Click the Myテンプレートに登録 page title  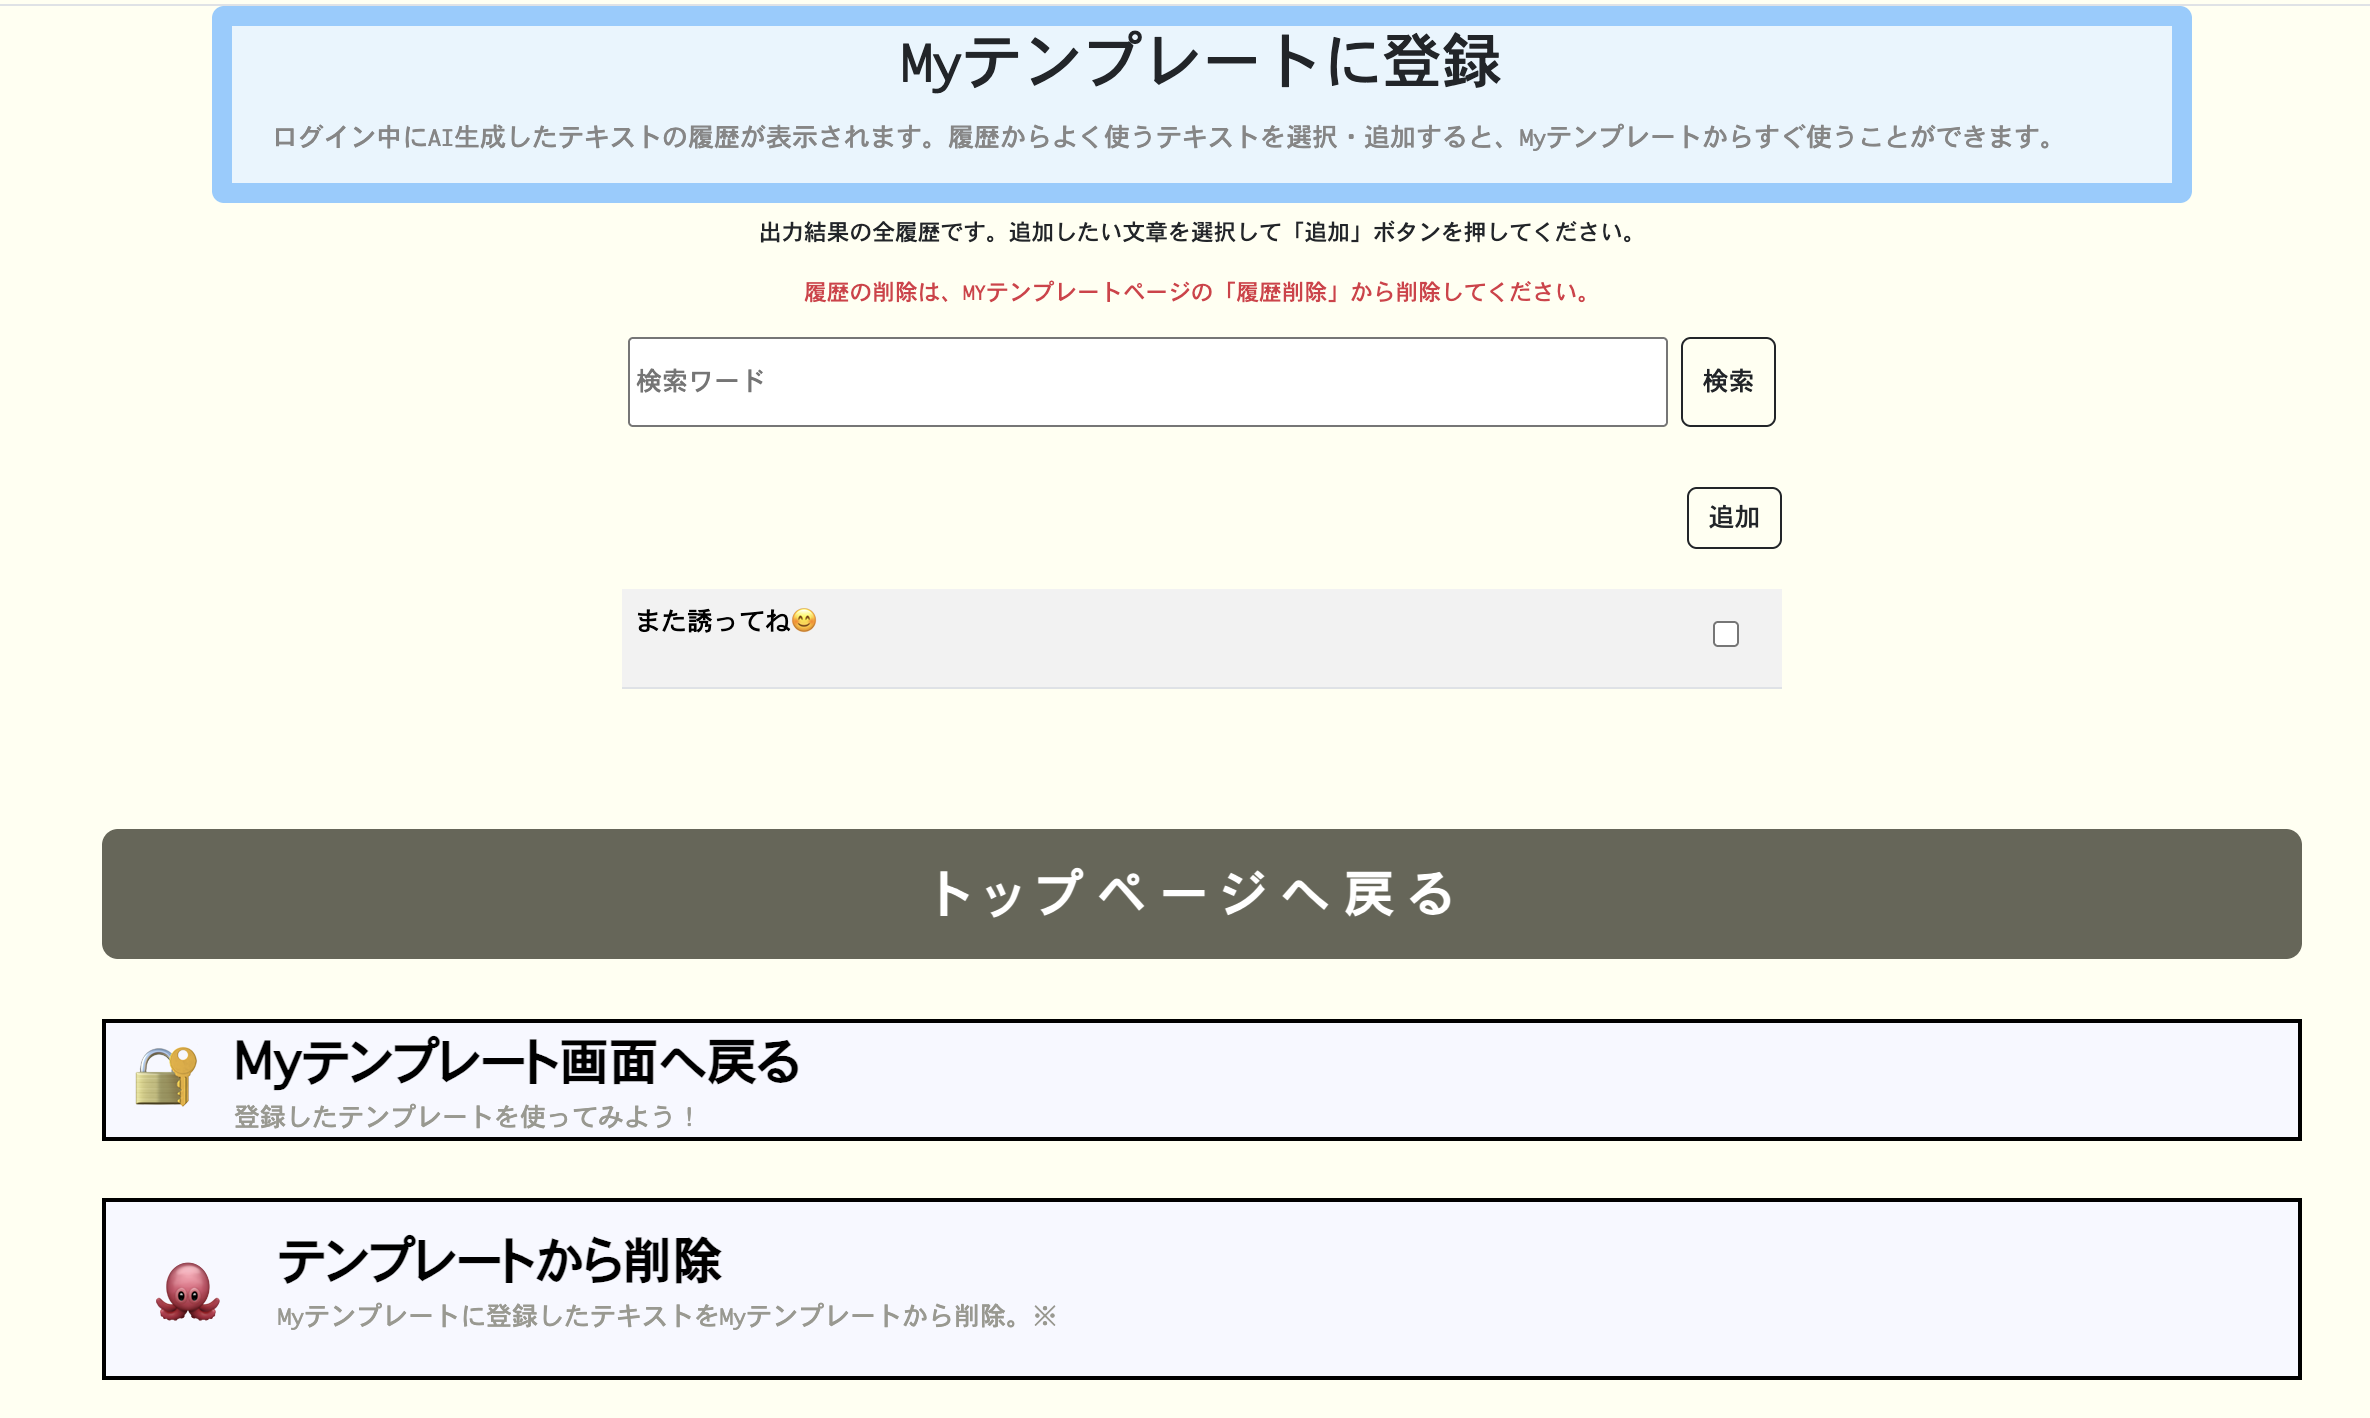(1200, 62)
